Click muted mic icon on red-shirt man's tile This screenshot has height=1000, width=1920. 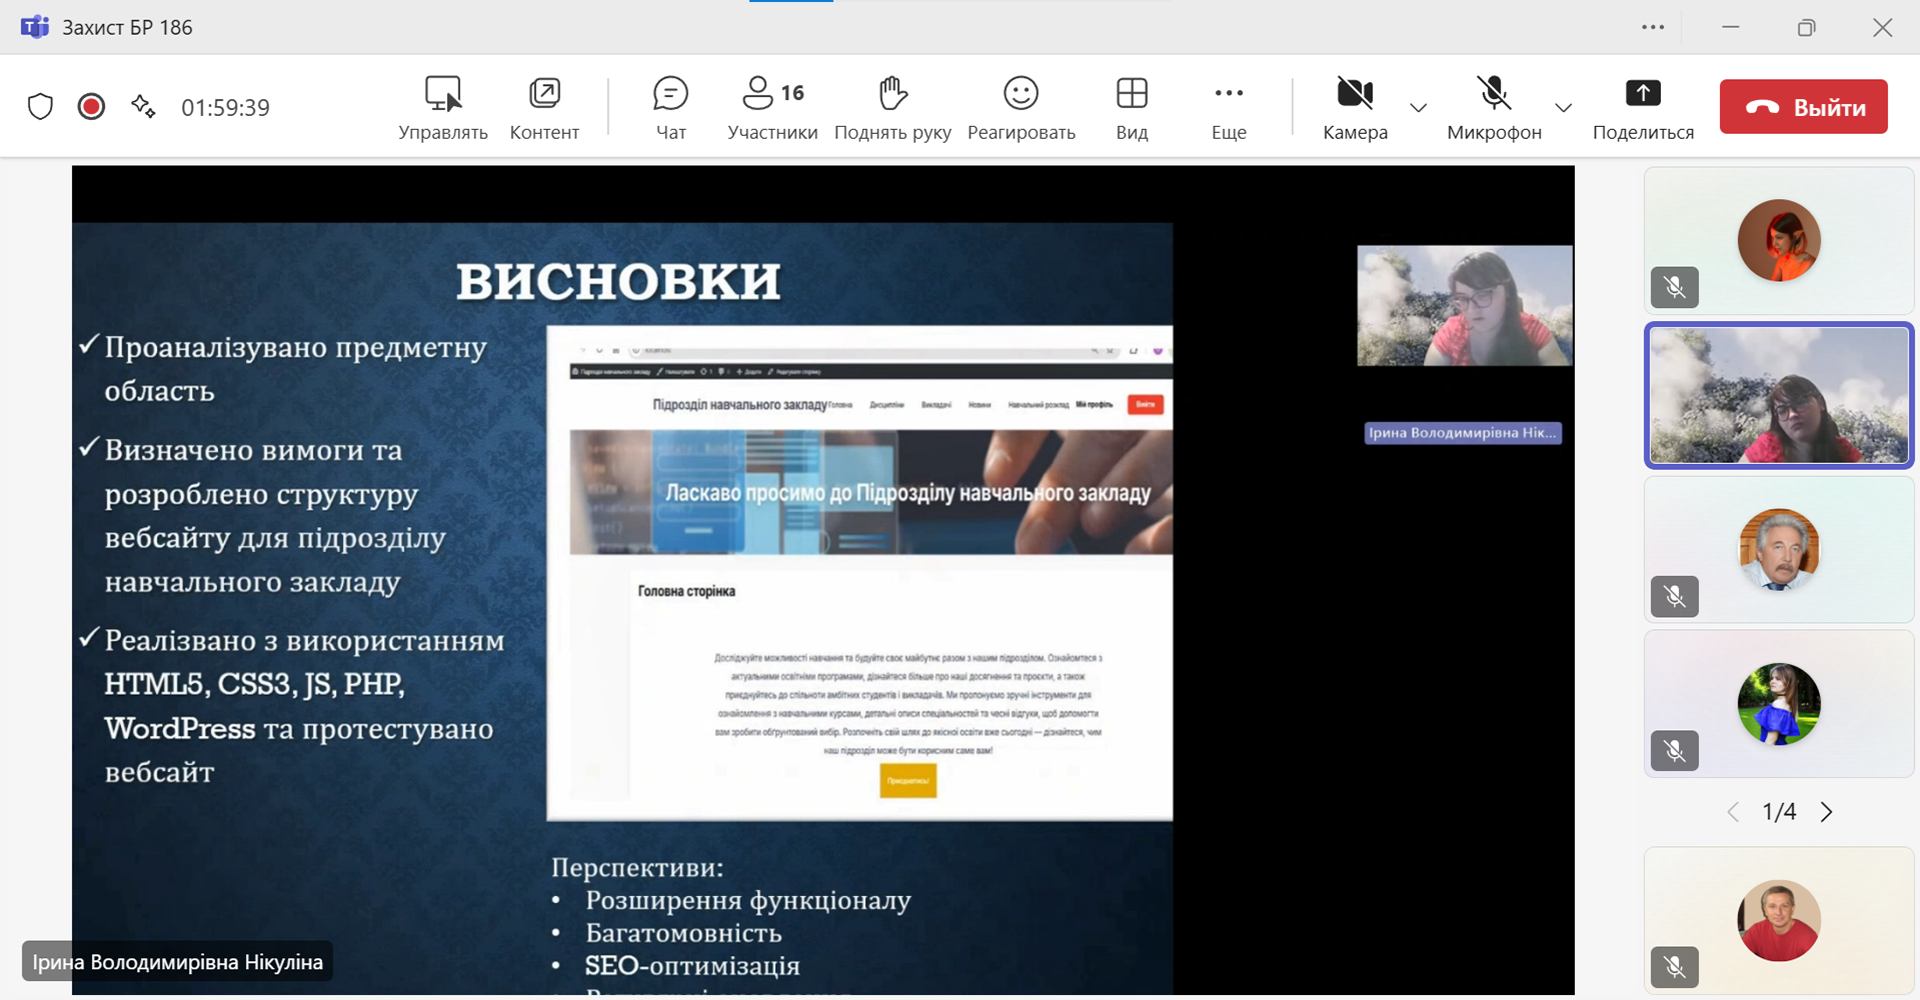click(1675, 967)
